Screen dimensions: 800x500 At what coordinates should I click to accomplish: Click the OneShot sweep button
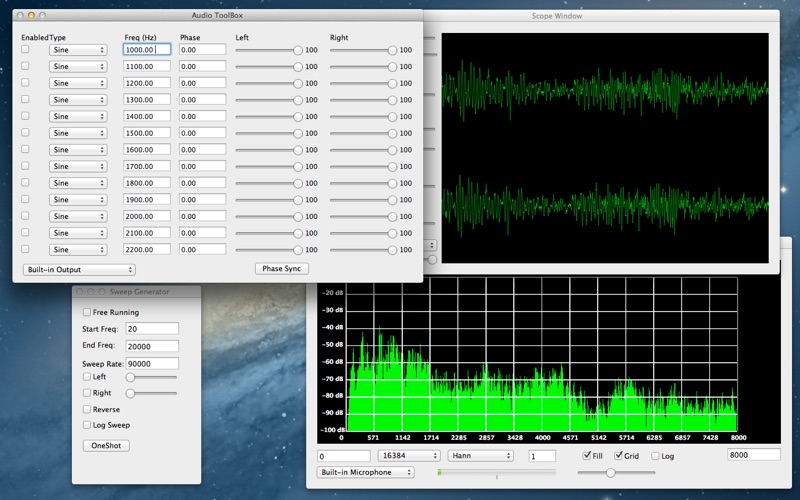coord(105,445)
